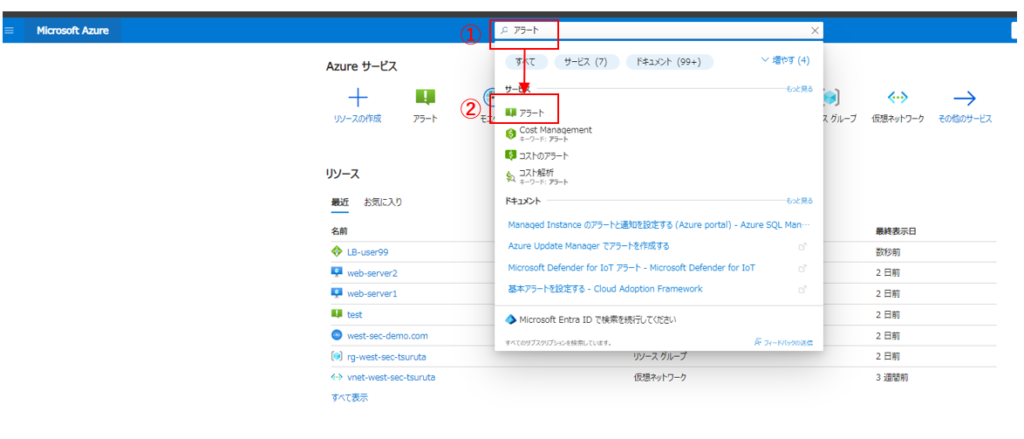This screenshot has width=1024, height=439.
Task: Click the resource group icon beside rg-west-sec-tsuruta
Action: [x=337, y=357]
